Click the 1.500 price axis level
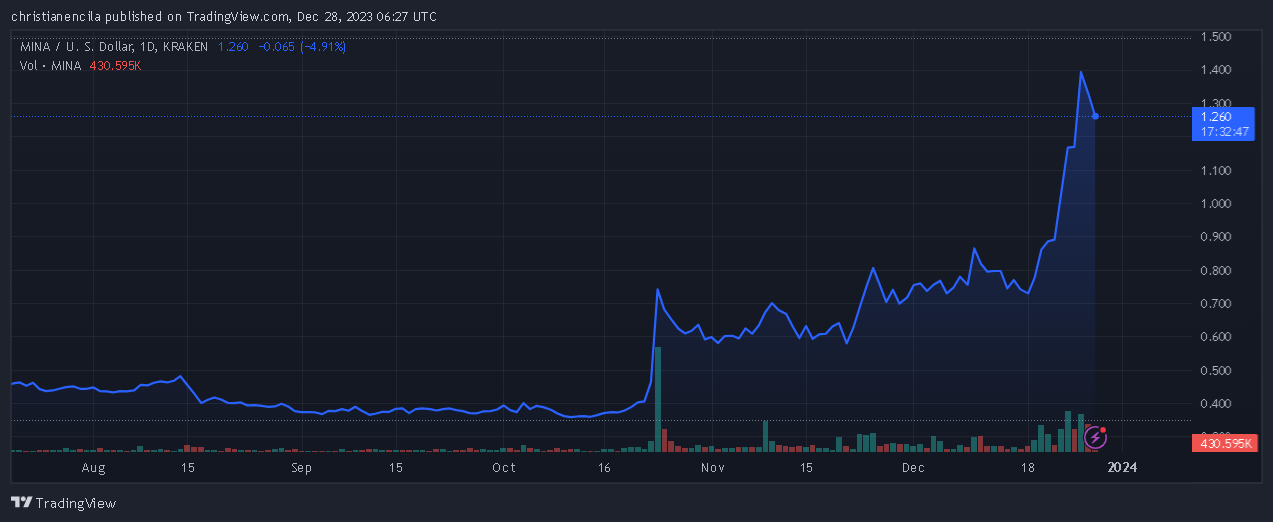The width and height of the screenshot is (1273, 522). (x=1215, y=37)
